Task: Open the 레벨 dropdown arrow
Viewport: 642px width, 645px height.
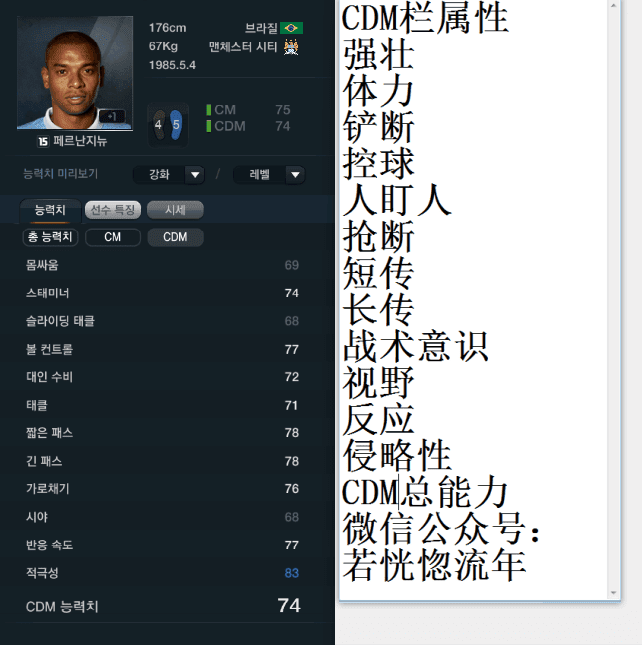Action: 295,175
